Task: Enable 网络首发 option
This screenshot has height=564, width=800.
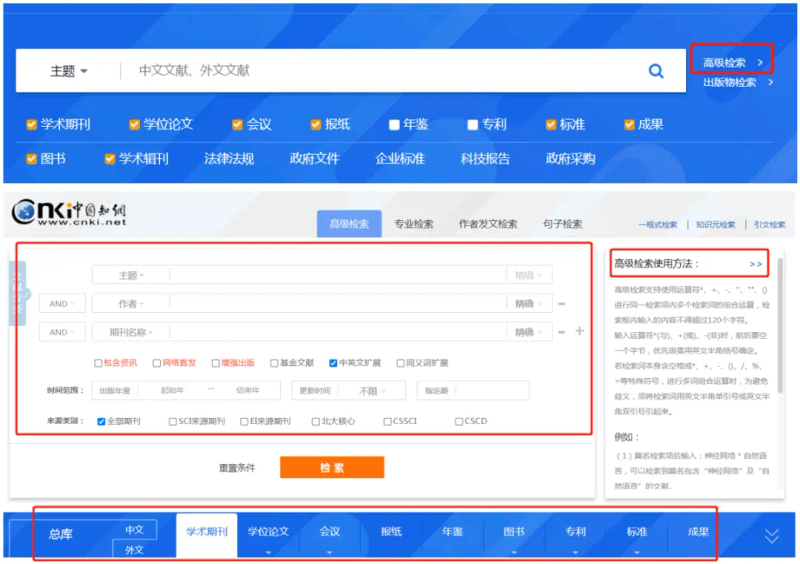Action: (157, 363)
